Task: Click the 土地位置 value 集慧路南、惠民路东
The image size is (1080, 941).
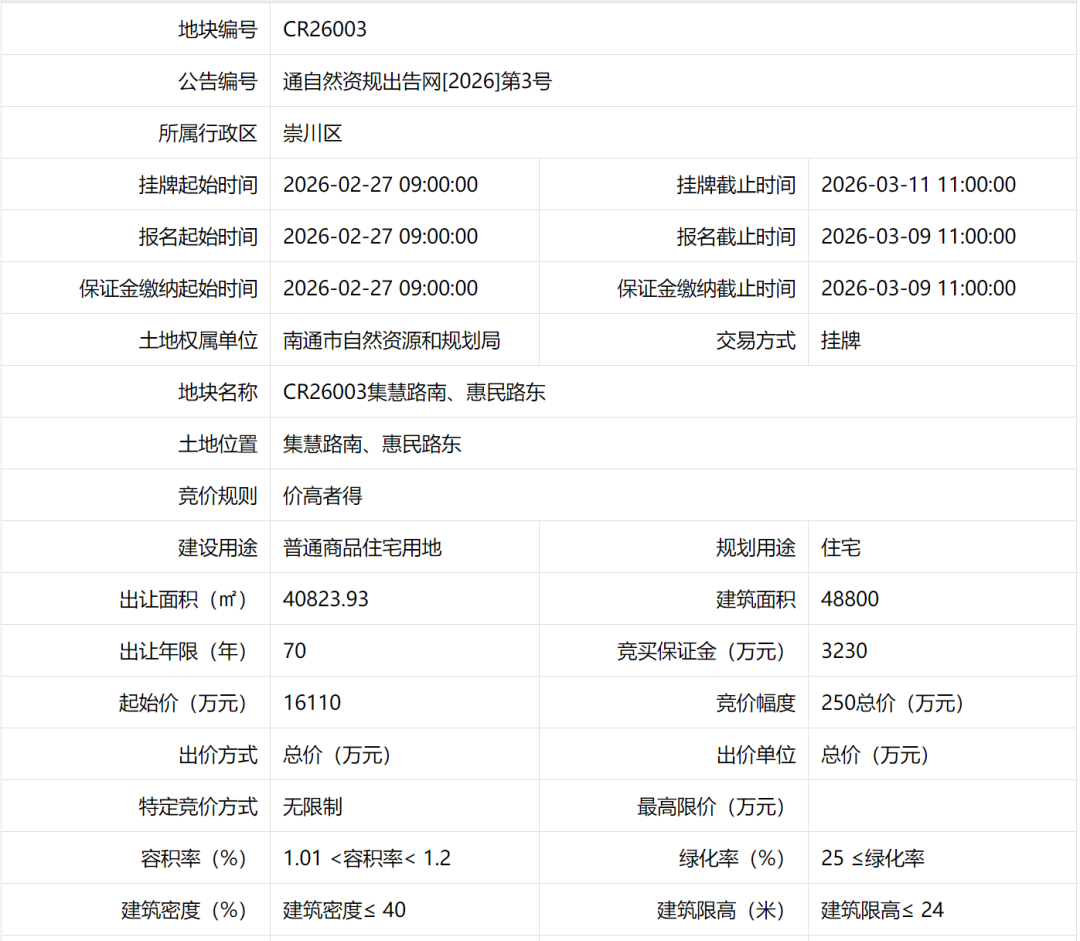Action: pyautogui.click(x=372, y=444)
